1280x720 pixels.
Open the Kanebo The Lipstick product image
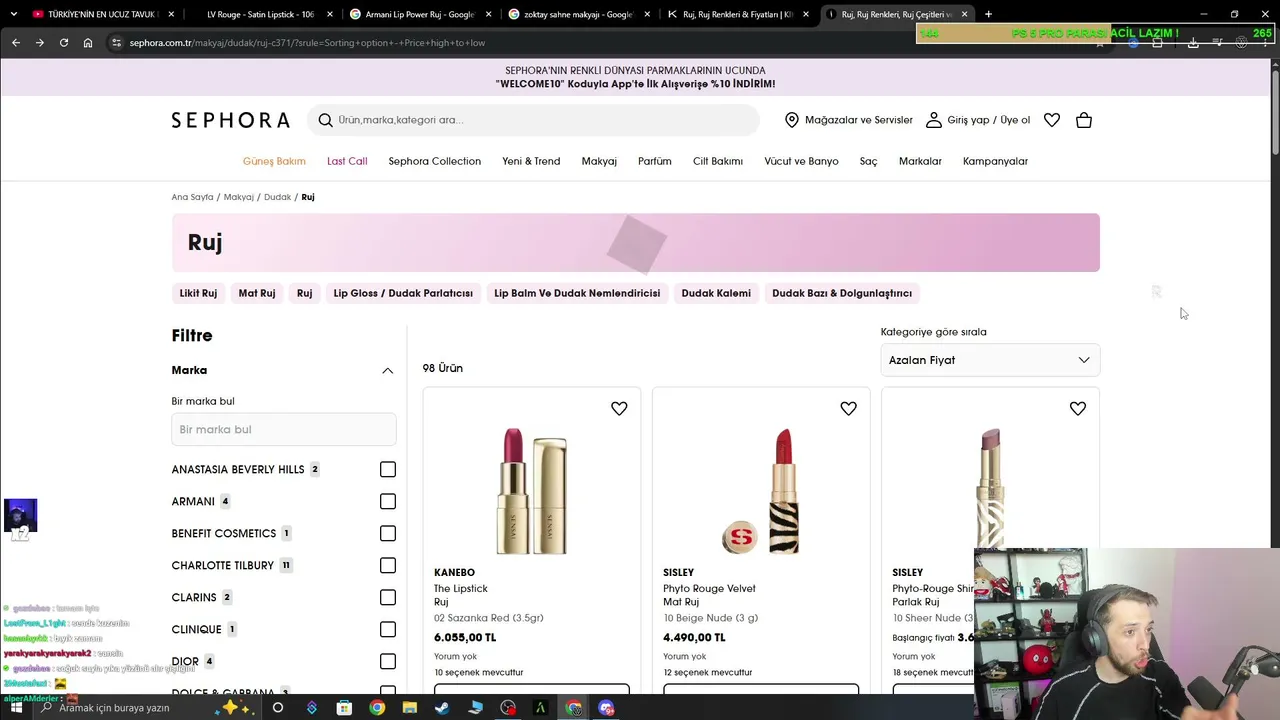[x=531, y=490]
